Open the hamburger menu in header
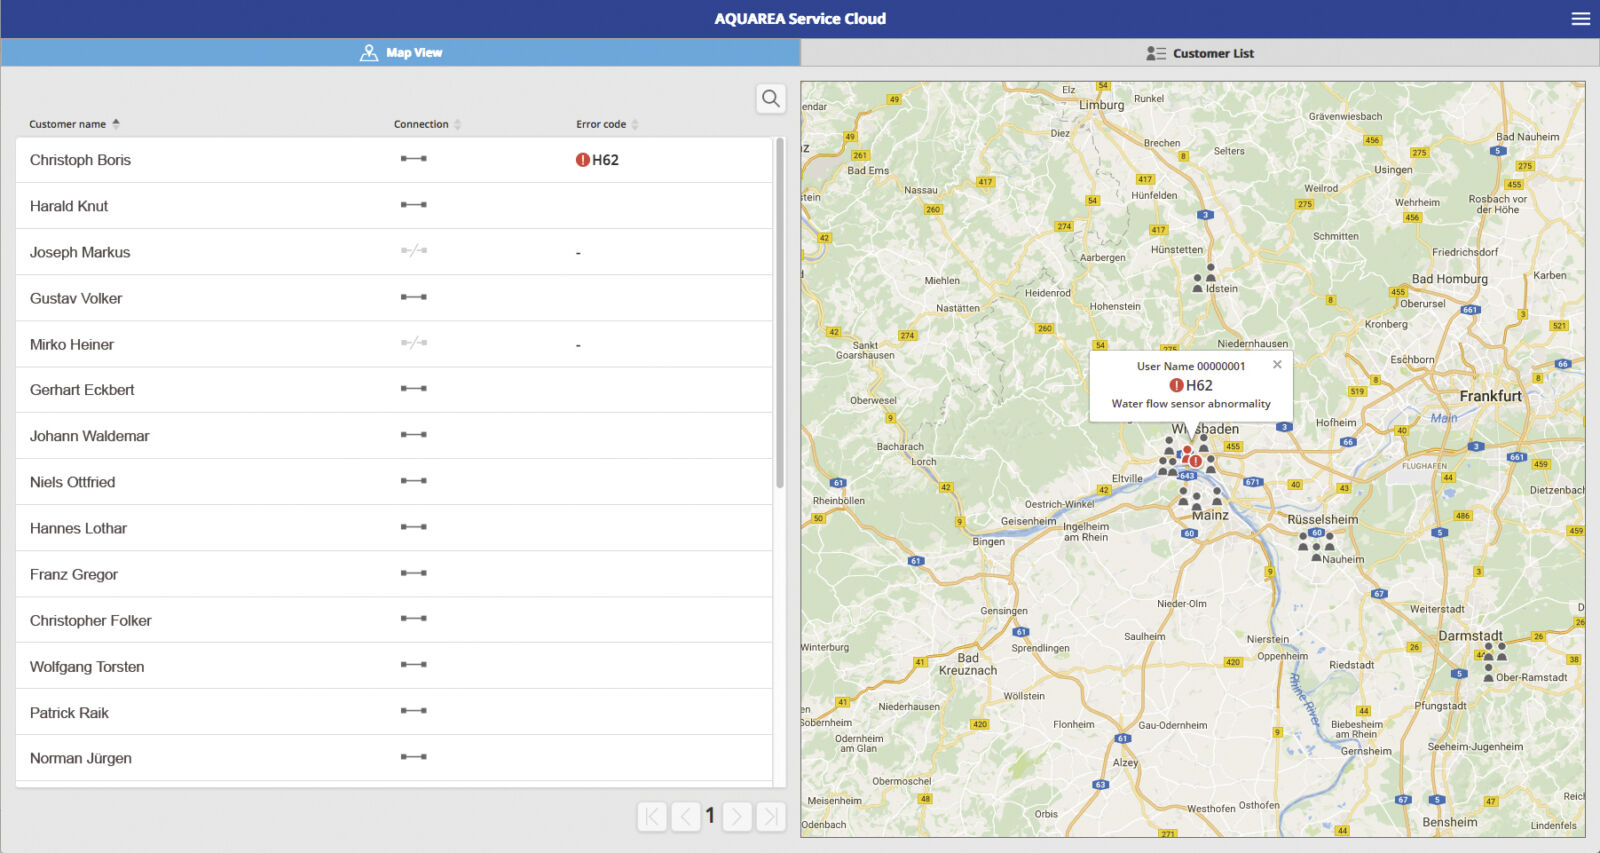 tap(1580, 19)
